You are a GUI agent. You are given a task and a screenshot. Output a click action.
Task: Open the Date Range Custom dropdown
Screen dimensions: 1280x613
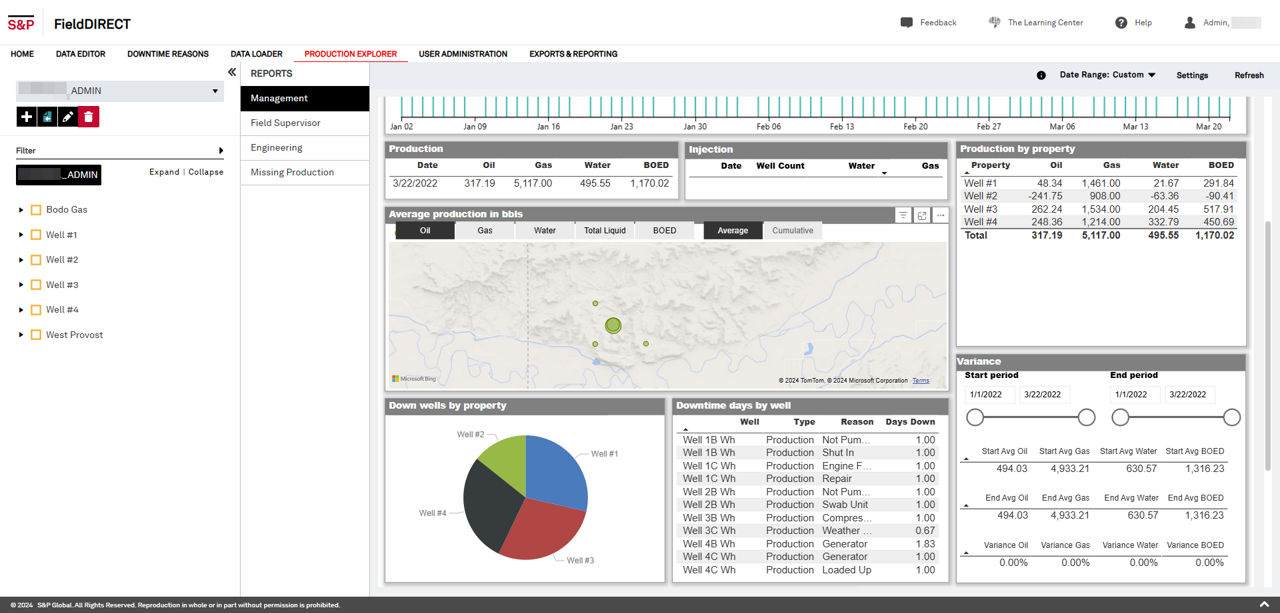1107,75
